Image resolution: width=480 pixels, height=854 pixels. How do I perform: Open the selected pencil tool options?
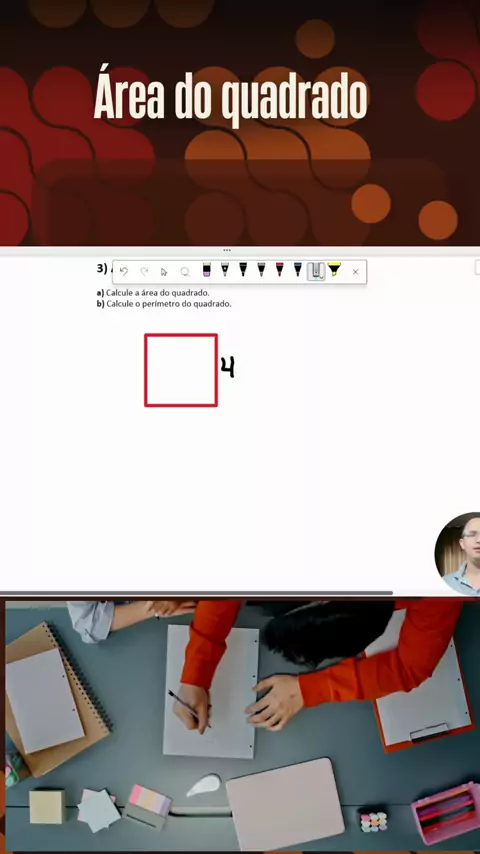pos(317,271)
